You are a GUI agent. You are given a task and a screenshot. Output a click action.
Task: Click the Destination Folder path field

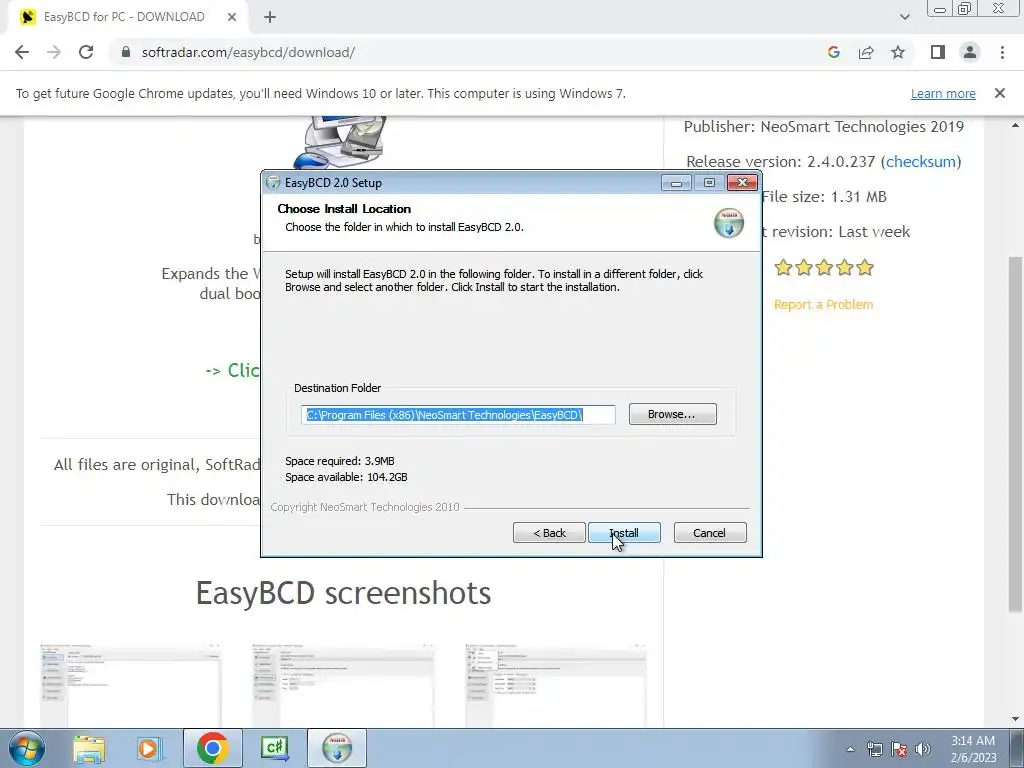click(x=458, y=415)
